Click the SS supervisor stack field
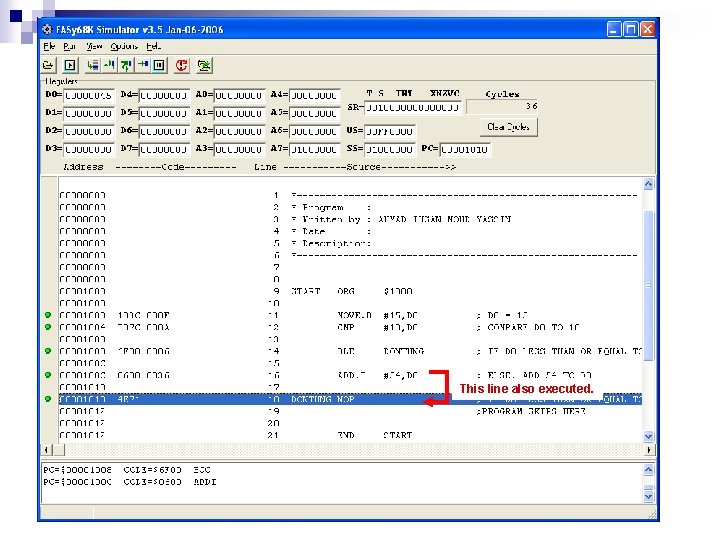720x540 pixels. pyautogui.click(x=390, y=149)
